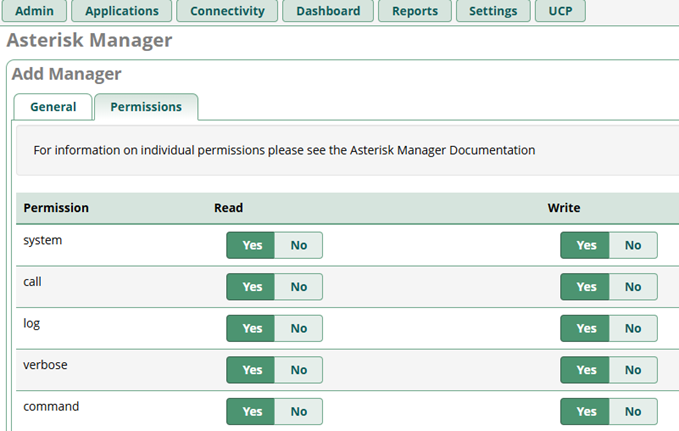Open the Settings menu
Screen dimensions: 679x431
(493, 11)
